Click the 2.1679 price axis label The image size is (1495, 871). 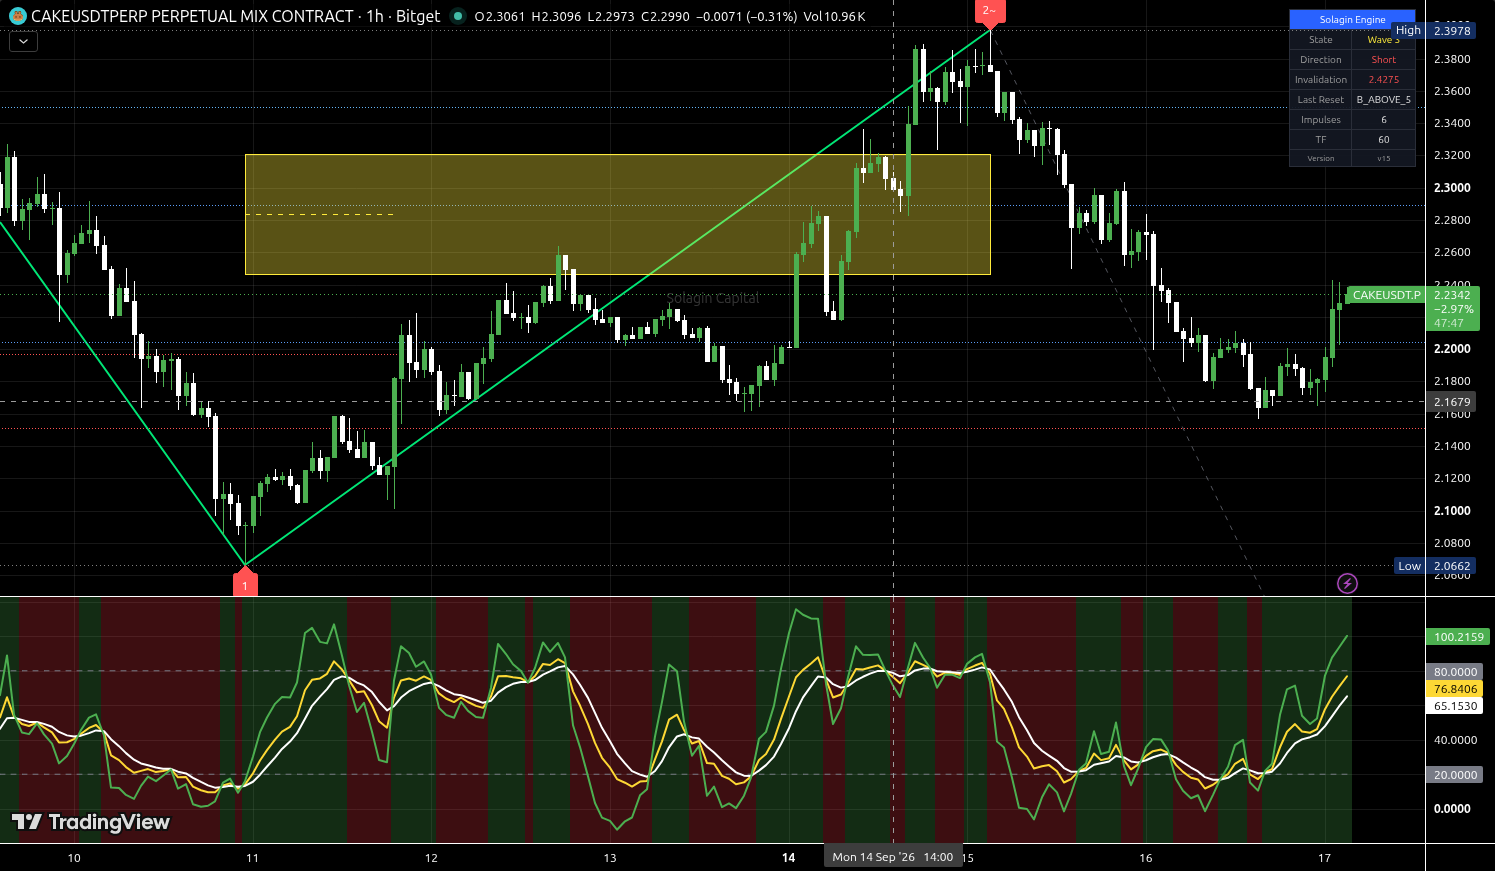pos(1452,402)
